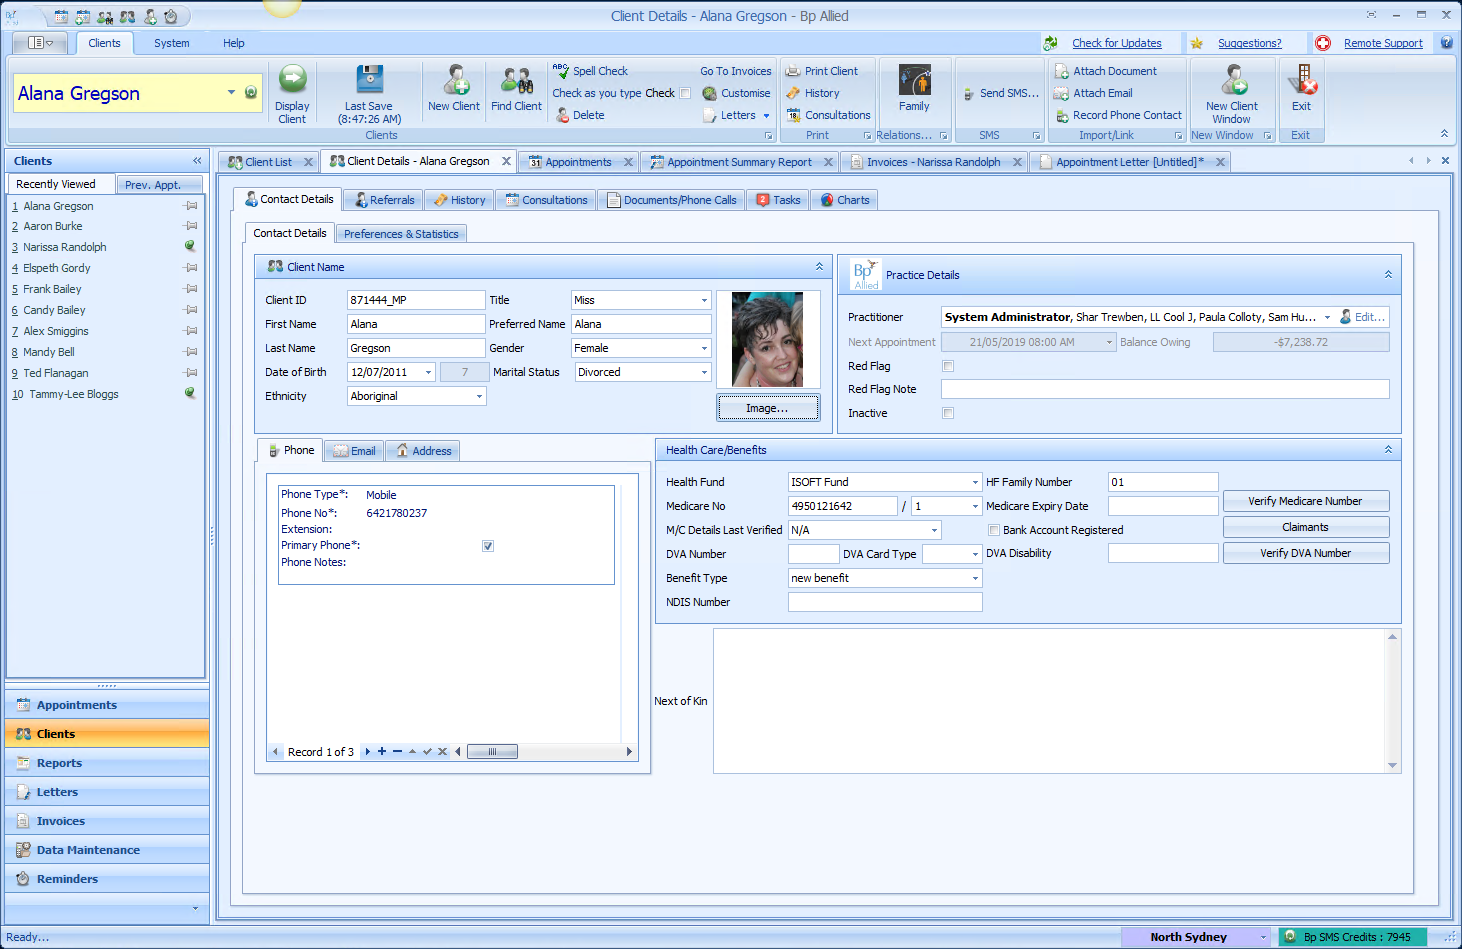Click Attach Email
The height and width of the screenshot is (949, 1462).
1094,93
